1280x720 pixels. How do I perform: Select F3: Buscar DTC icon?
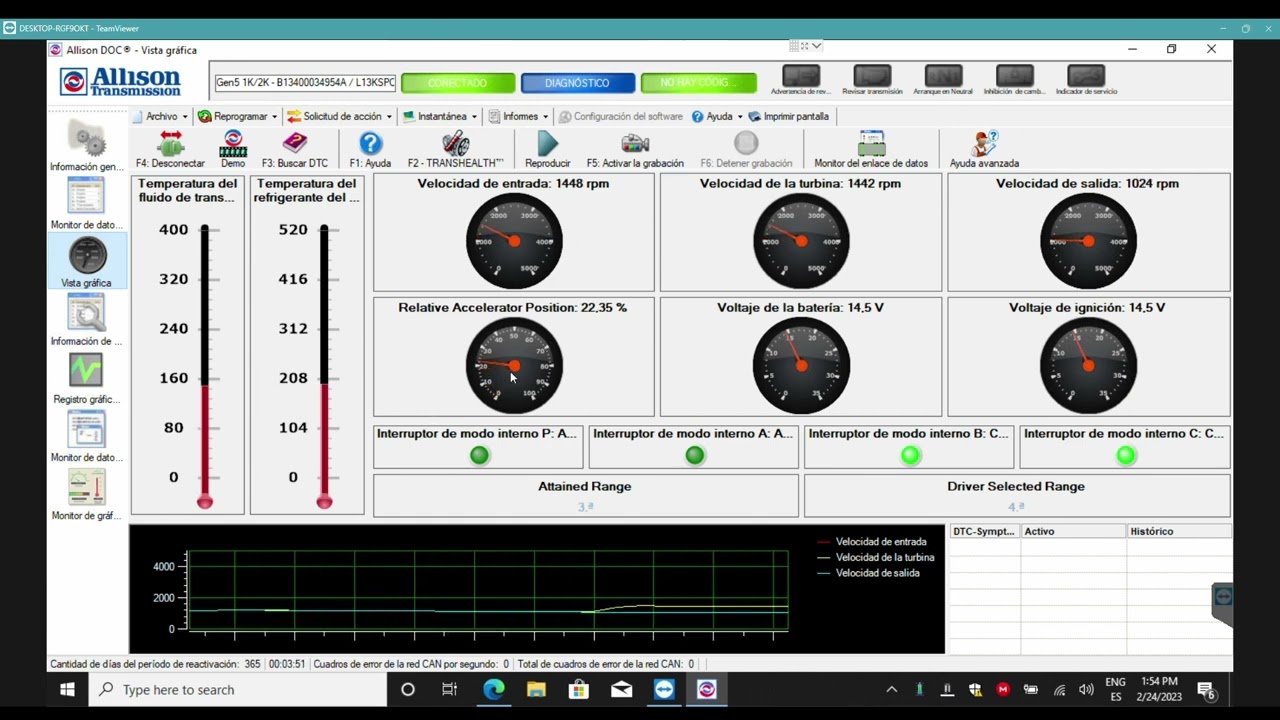pos(295,144)
